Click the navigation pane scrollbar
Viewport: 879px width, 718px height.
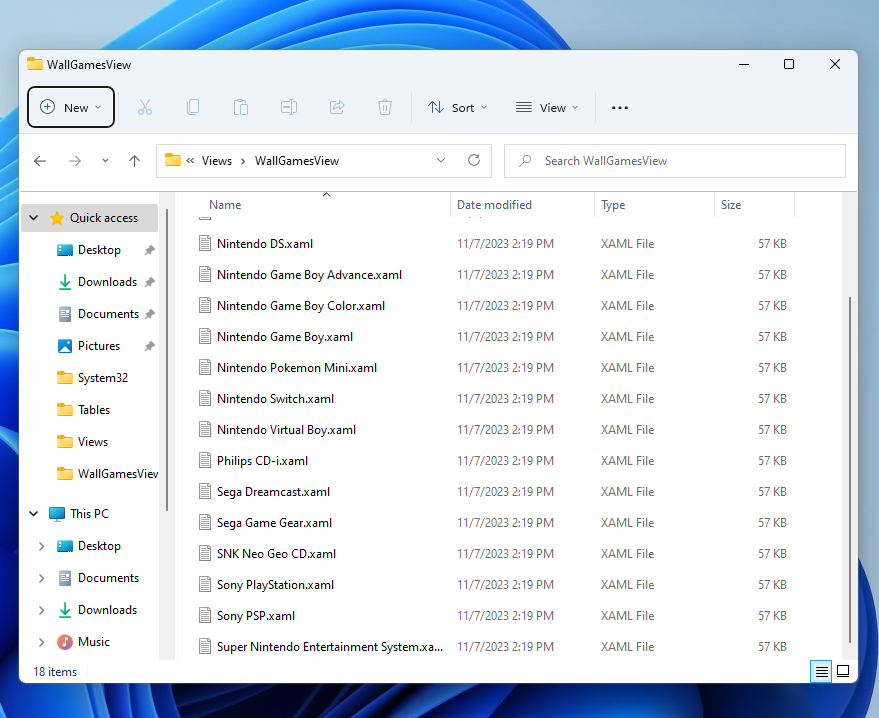pos(167,359)
